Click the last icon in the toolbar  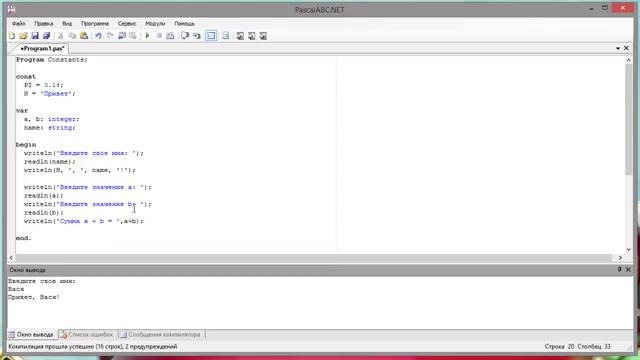[263, 36]
